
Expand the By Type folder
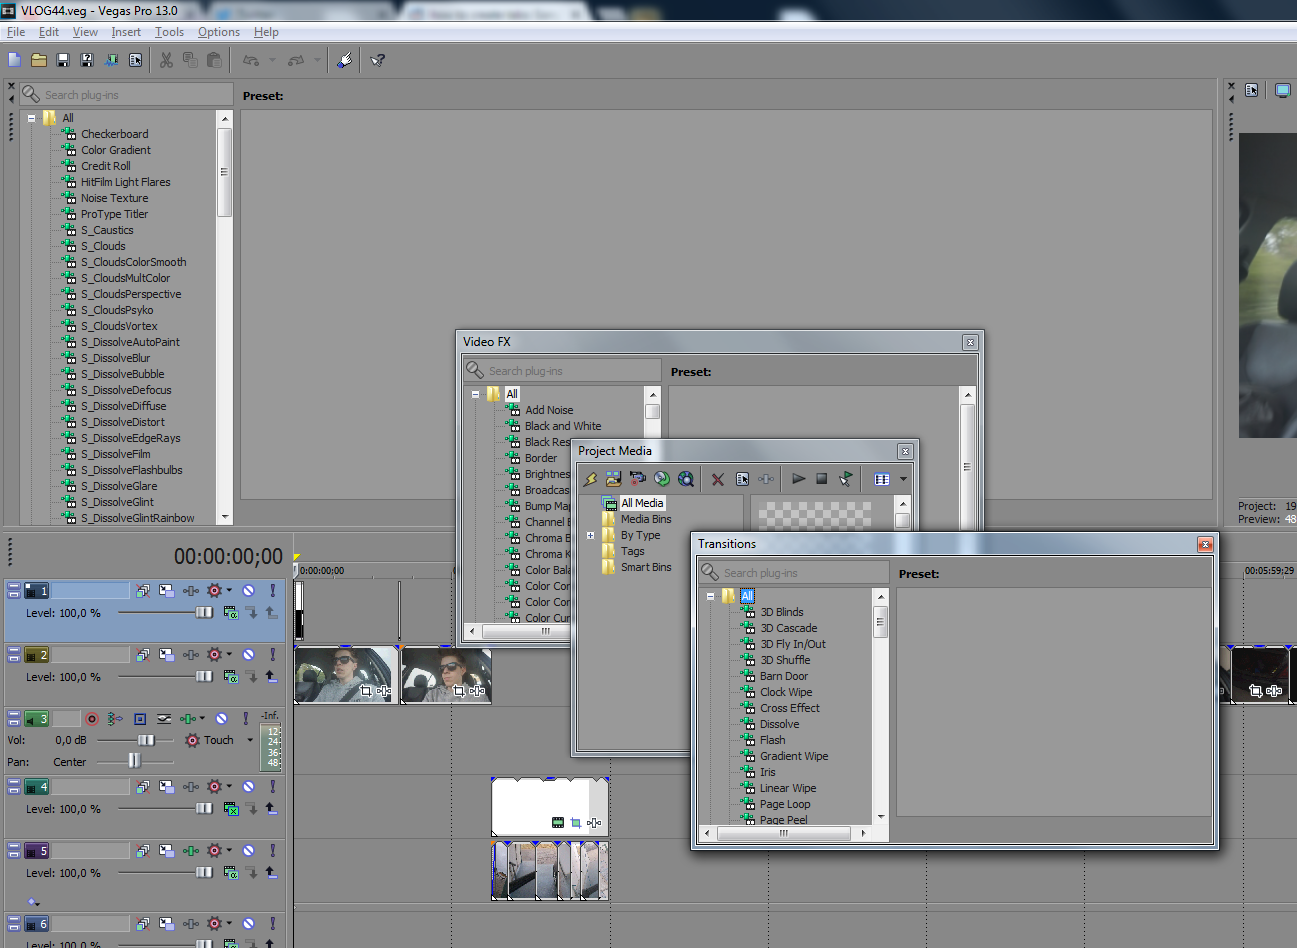(590, 535)
